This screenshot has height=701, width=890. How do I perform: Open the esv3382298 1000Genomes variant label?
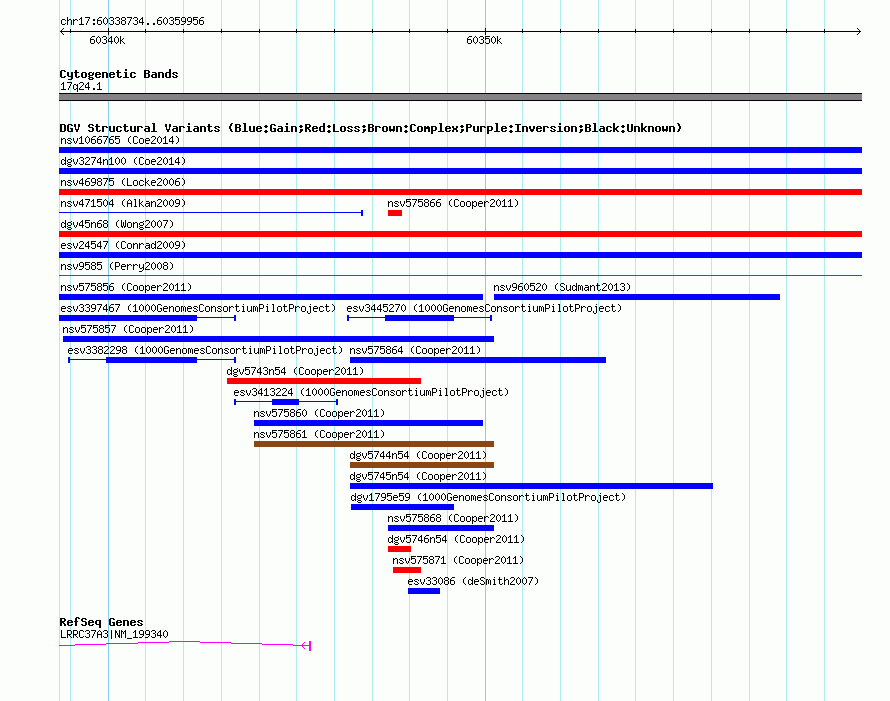pyautogui.click(x=205, y=350)
